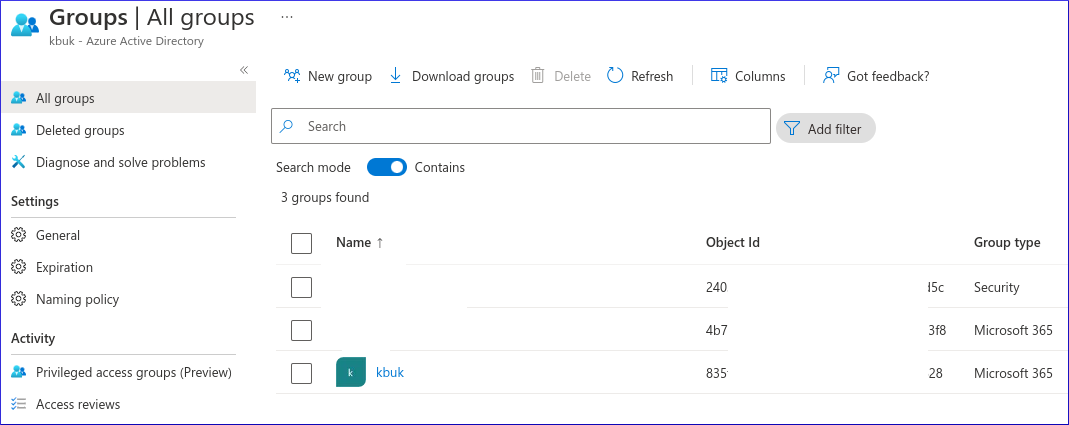Click the Security group type cell
This screenshot has width=1069, height=425.
[x=996, y=287]
